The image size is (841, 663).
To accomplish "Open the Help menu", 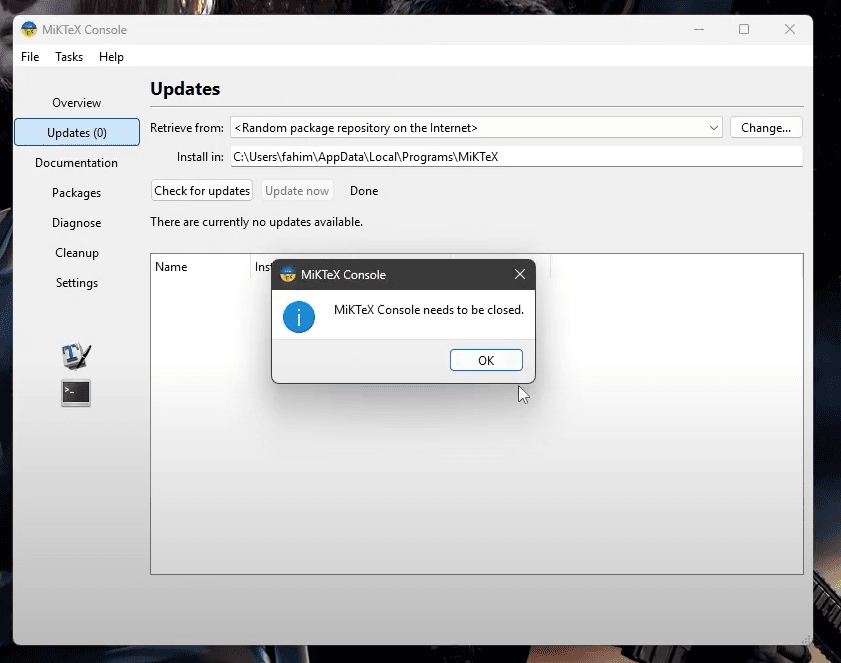I will point(111,57).
